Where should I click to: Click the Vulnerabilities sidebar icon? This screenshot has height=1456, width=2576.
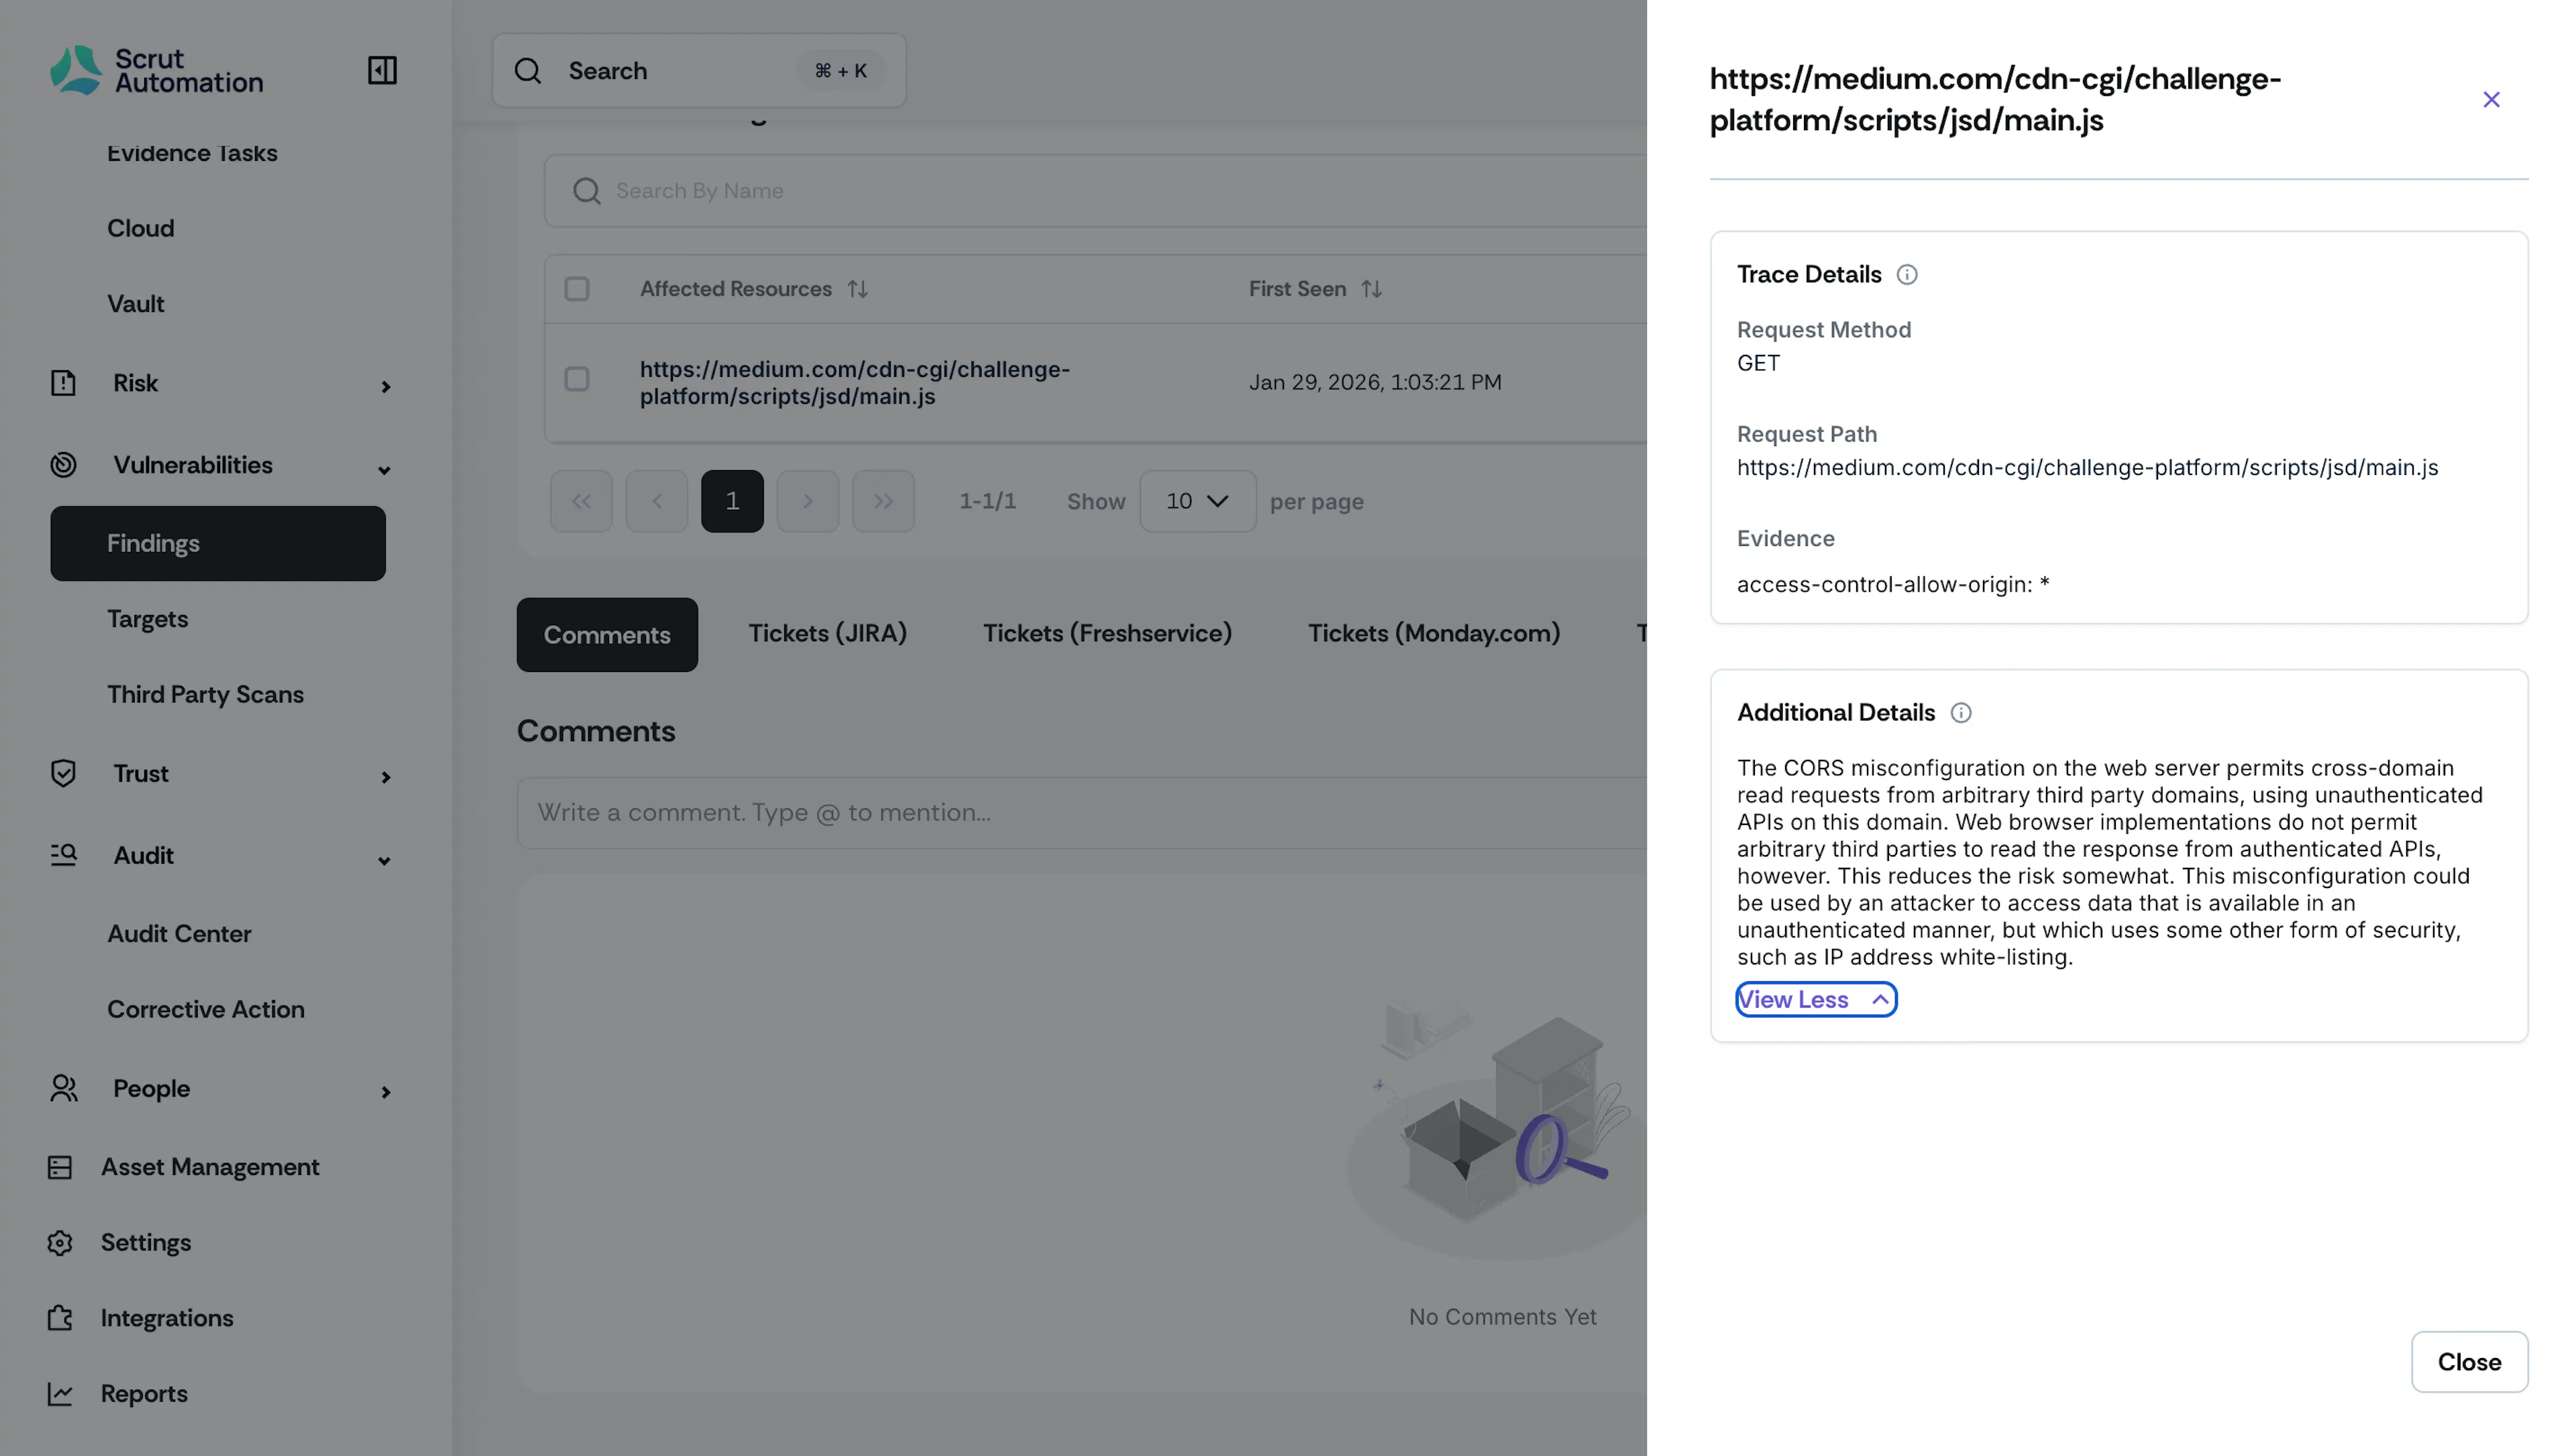pyautogui.click(x=63, y=465)
